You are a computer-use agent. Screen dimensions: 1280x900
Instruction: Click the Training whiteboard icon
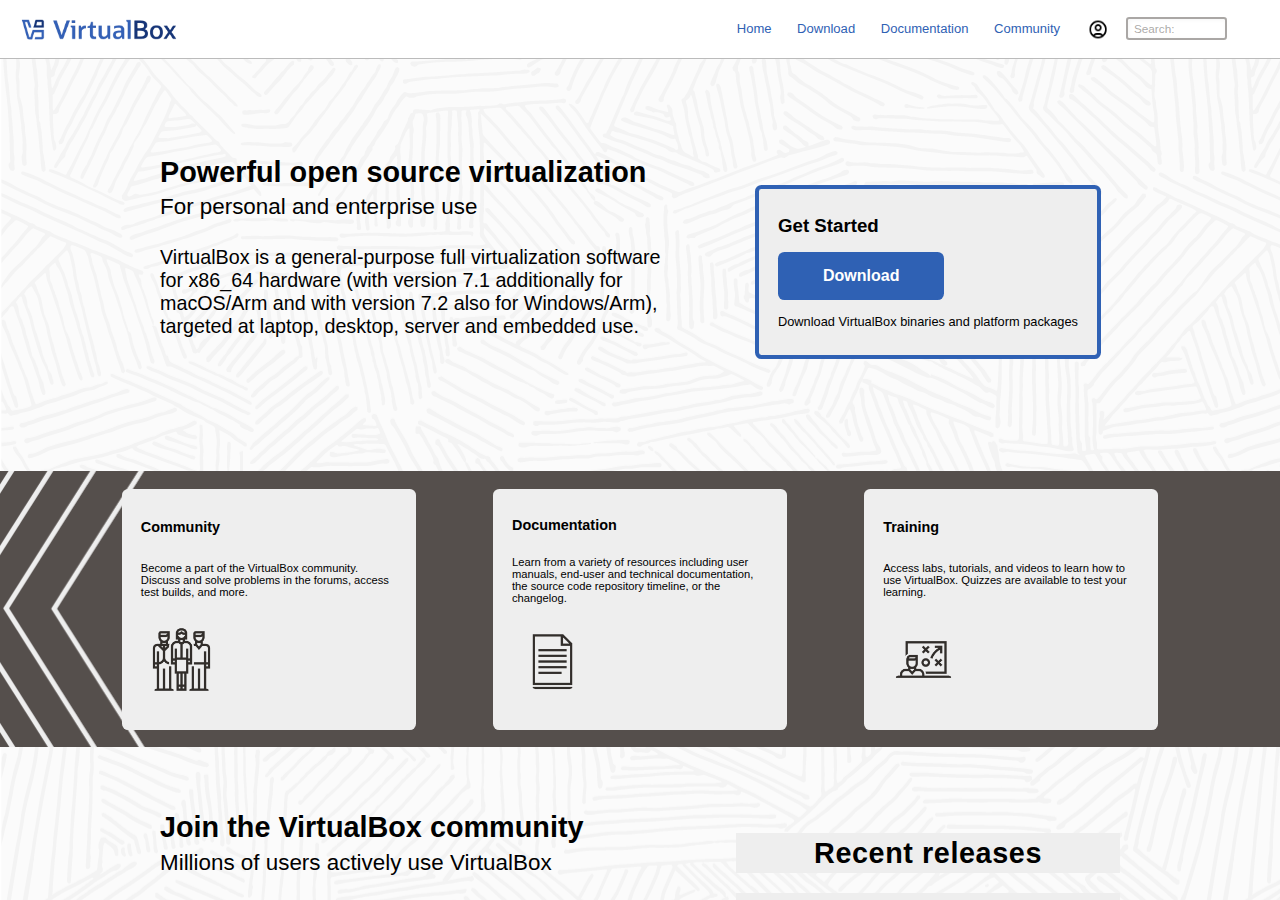(923, 659)
